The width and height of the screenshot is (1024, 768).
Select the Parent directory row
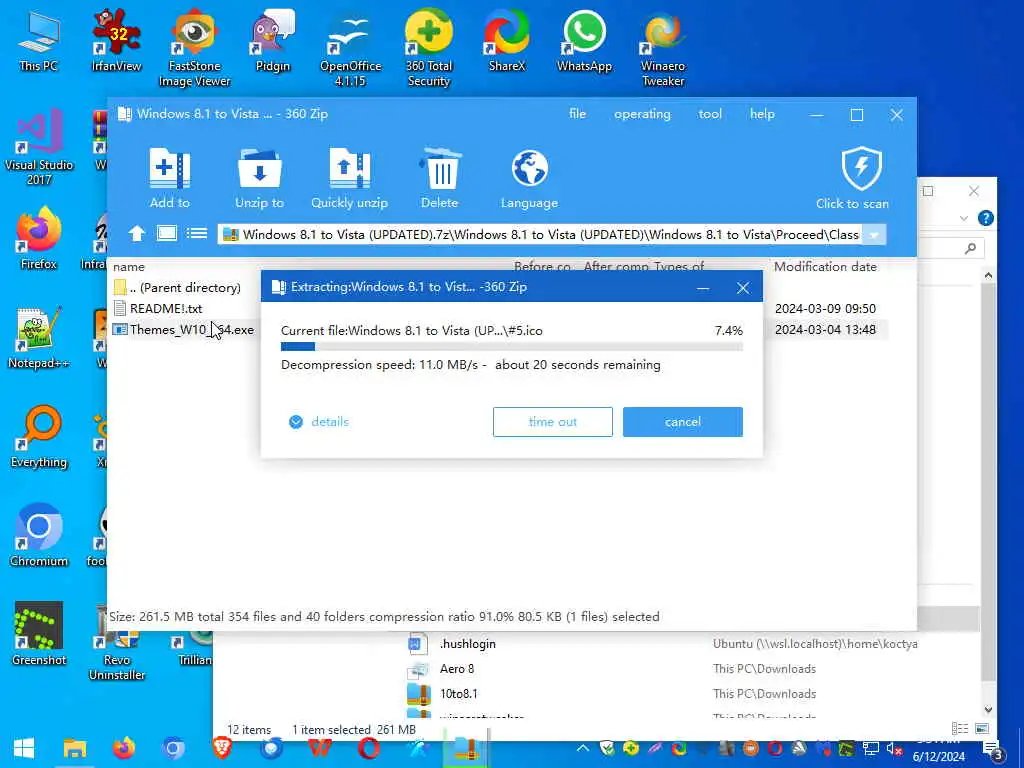click(177, 287)
